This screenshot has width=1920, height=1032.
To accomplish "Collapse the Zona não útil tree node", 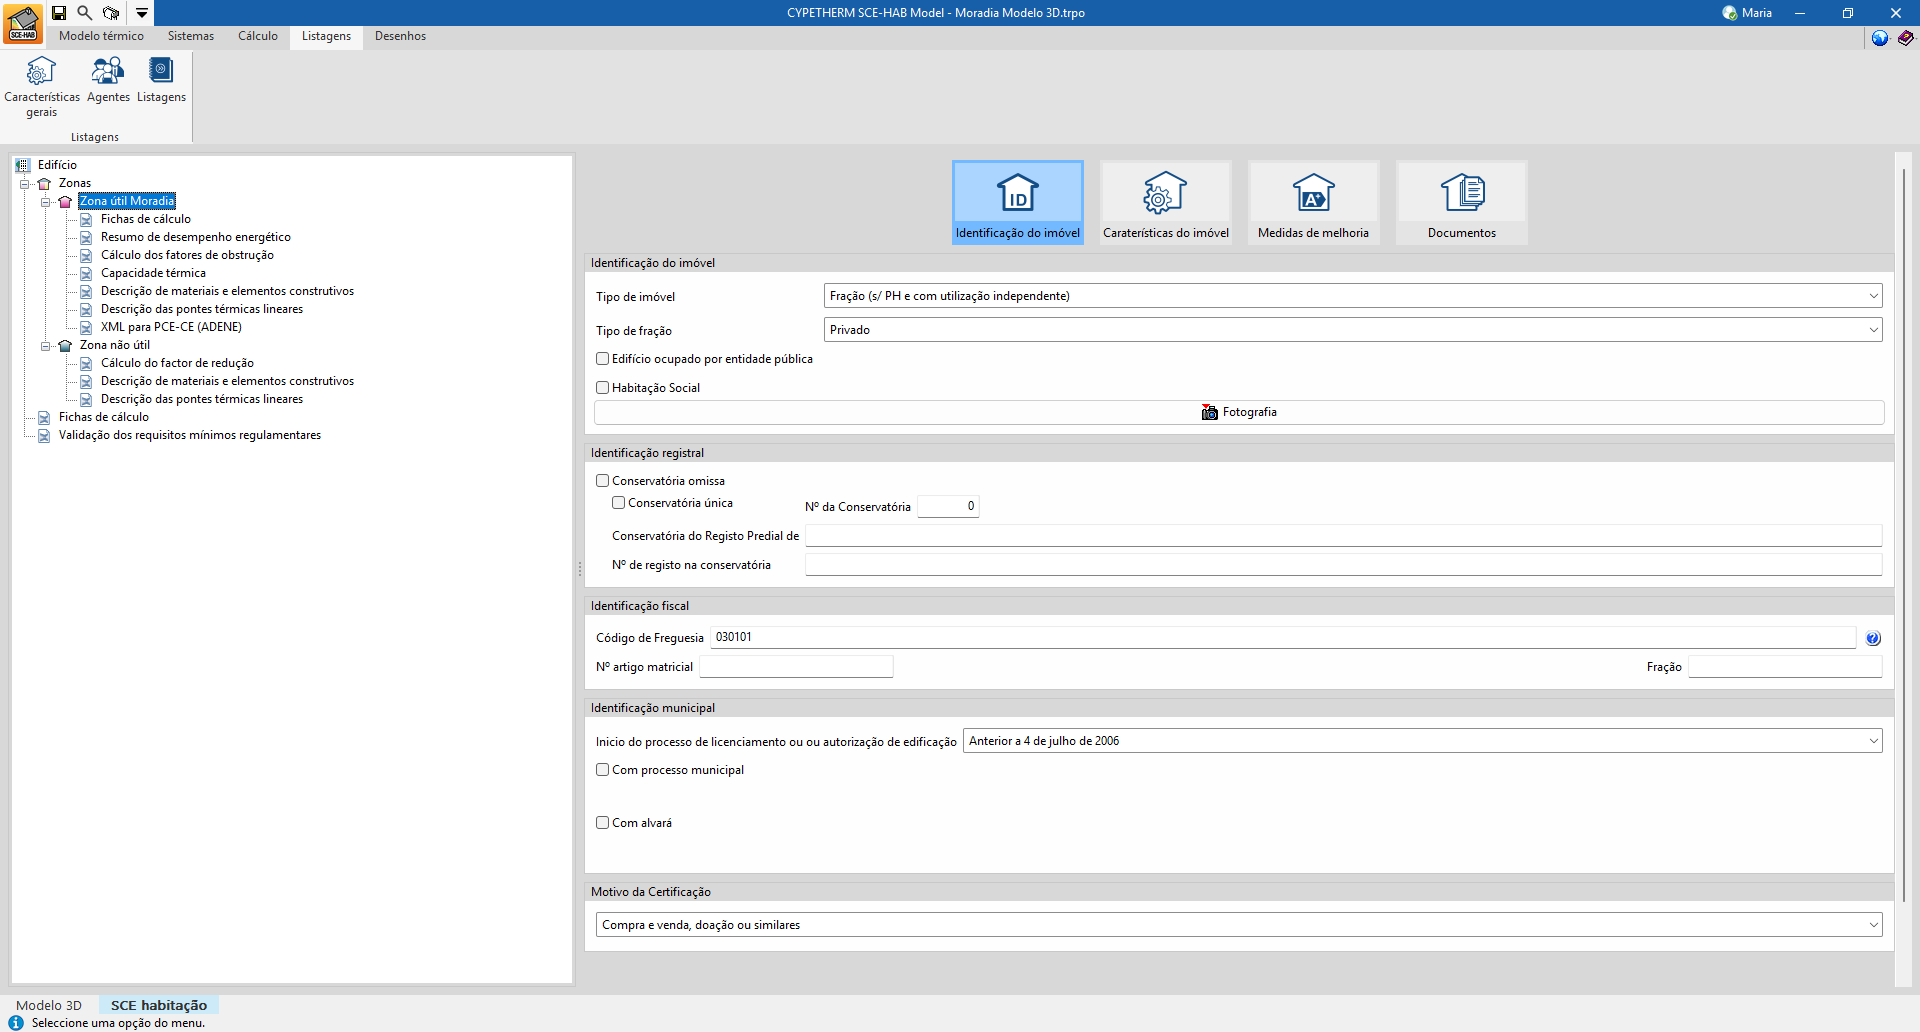I will pos(45,346).
